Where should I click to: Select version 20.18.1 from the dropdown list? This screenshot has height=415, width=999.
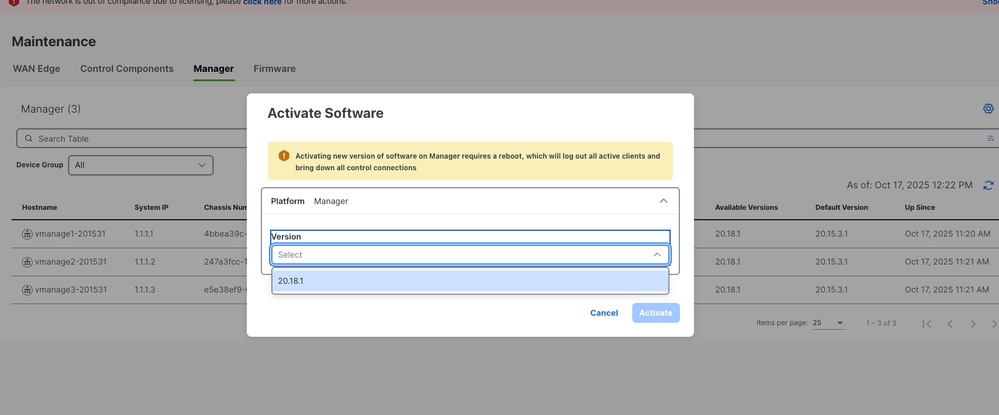[470, 280]
